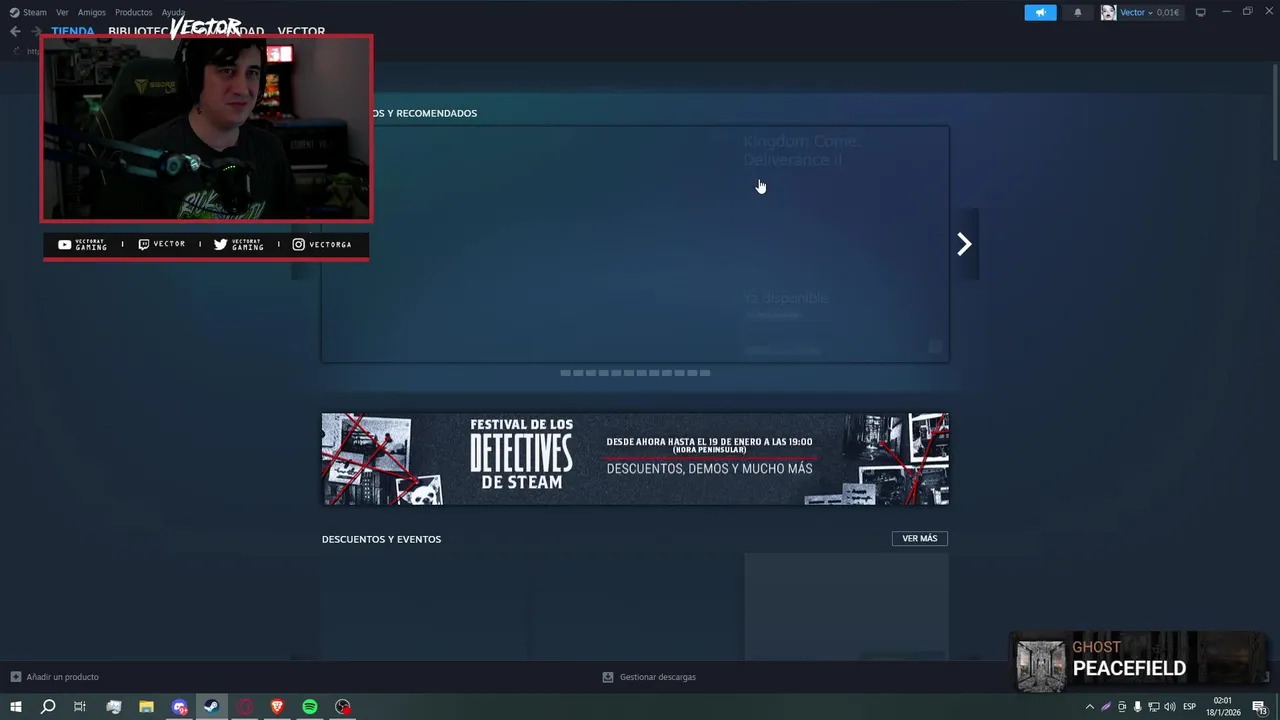Screen dimensions: 1280x720
Task: Click the VER MÁS button
Action: pyautogui.click(x=920, y=538)
